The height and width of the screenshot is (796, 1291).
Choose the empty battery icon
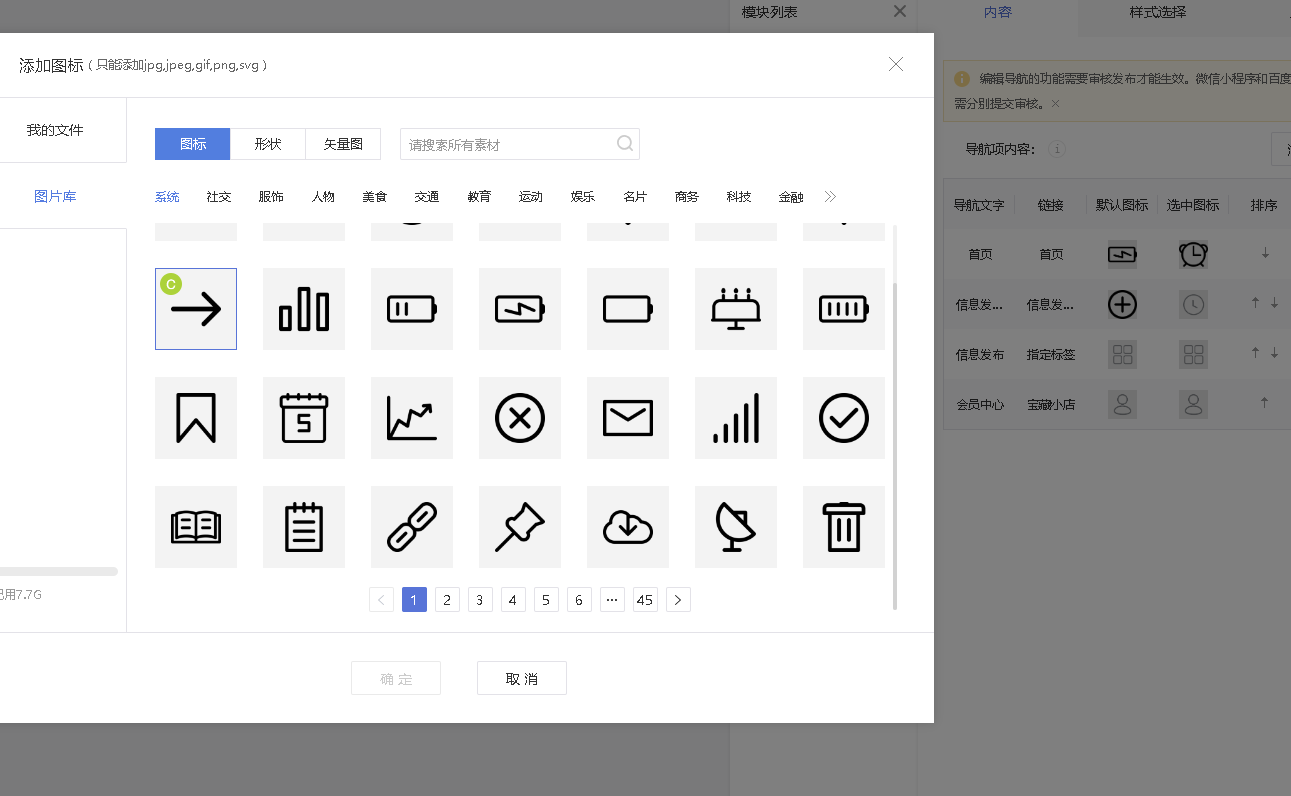(628, 309)
